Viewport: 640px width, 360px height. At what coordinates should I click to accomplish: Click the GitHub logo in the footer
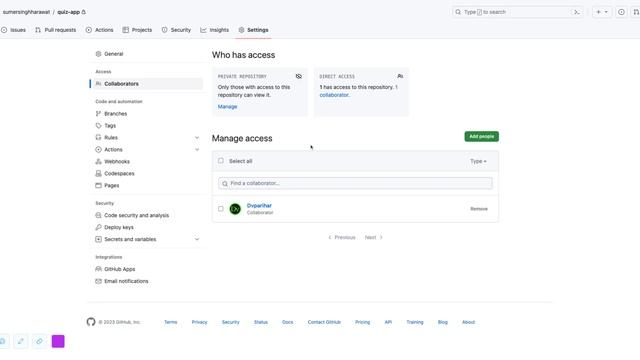click(91, 322)
